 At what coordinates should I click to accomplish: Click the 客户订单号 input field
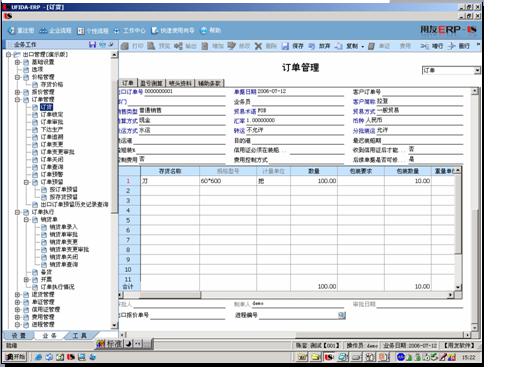[x=423, y=92]
